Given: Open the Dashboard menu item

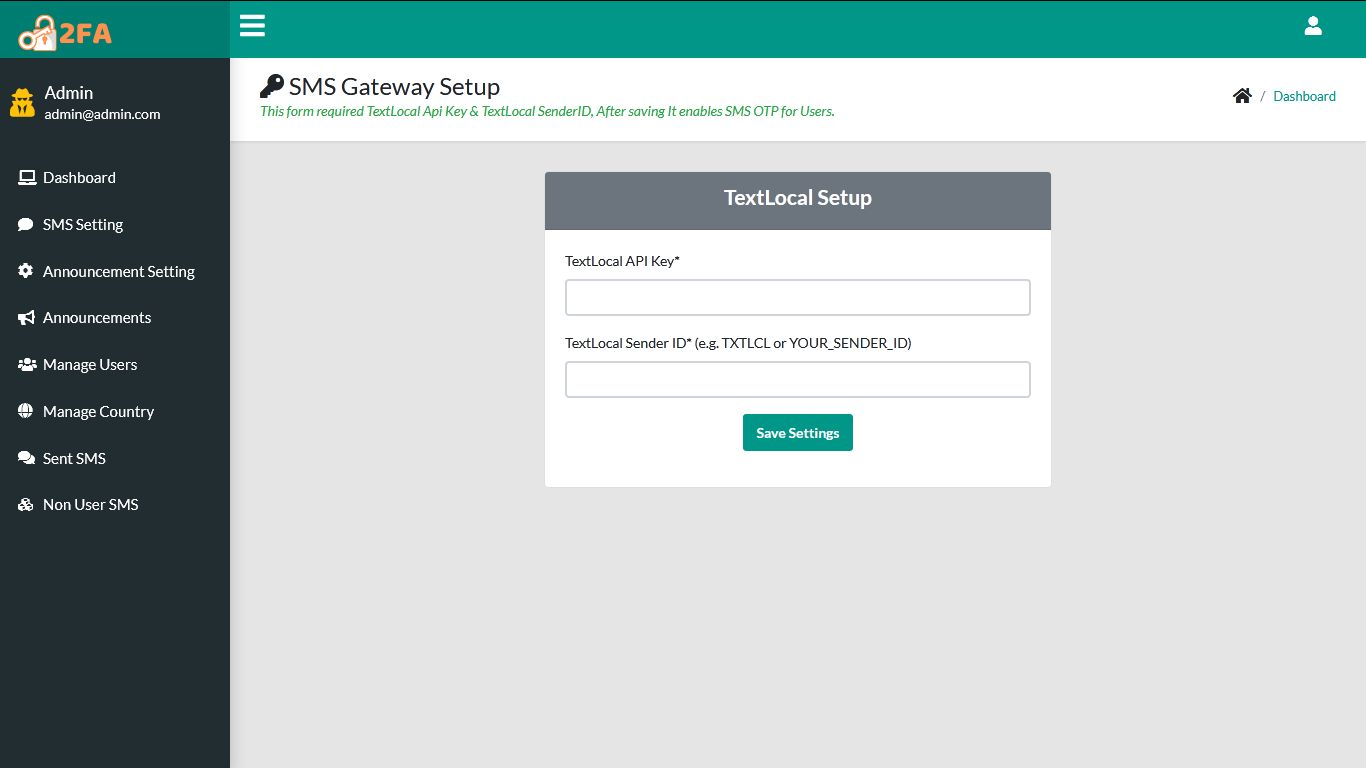Looking at the screenshot, I should point(80,177).
